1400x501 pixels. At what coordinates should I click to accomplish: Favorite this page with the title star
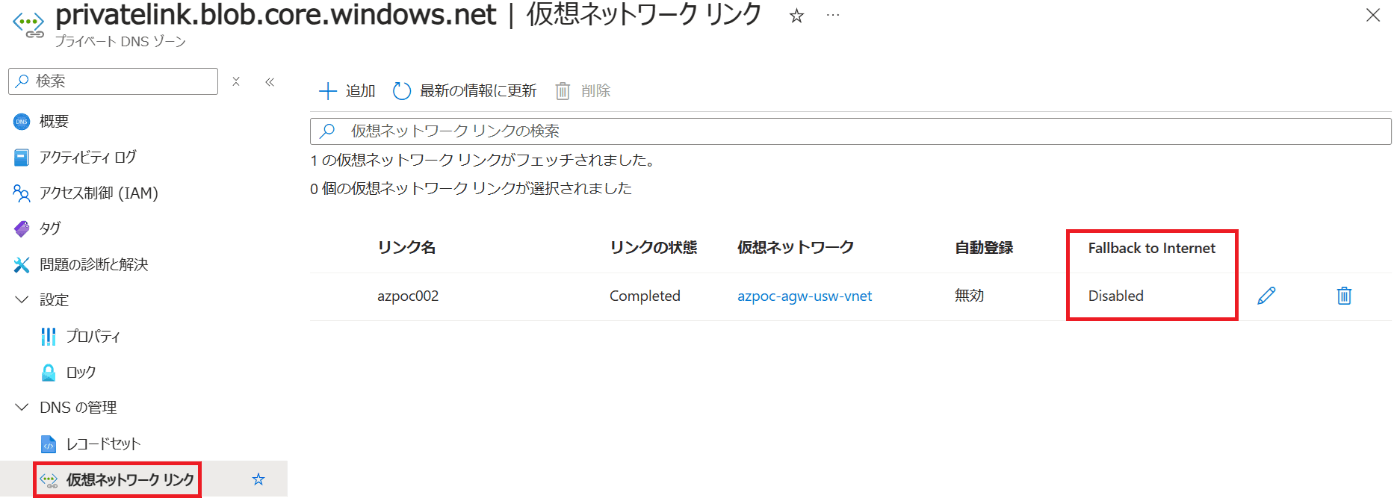pyautogui.click(x=797, y=16)
